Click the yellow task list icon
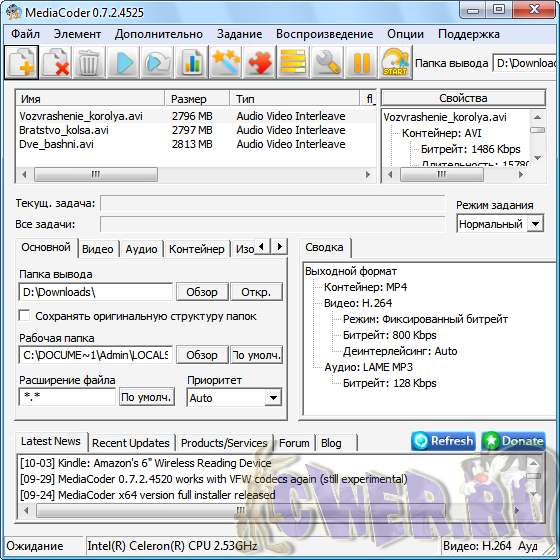560x560 pixels. (293, 62)
